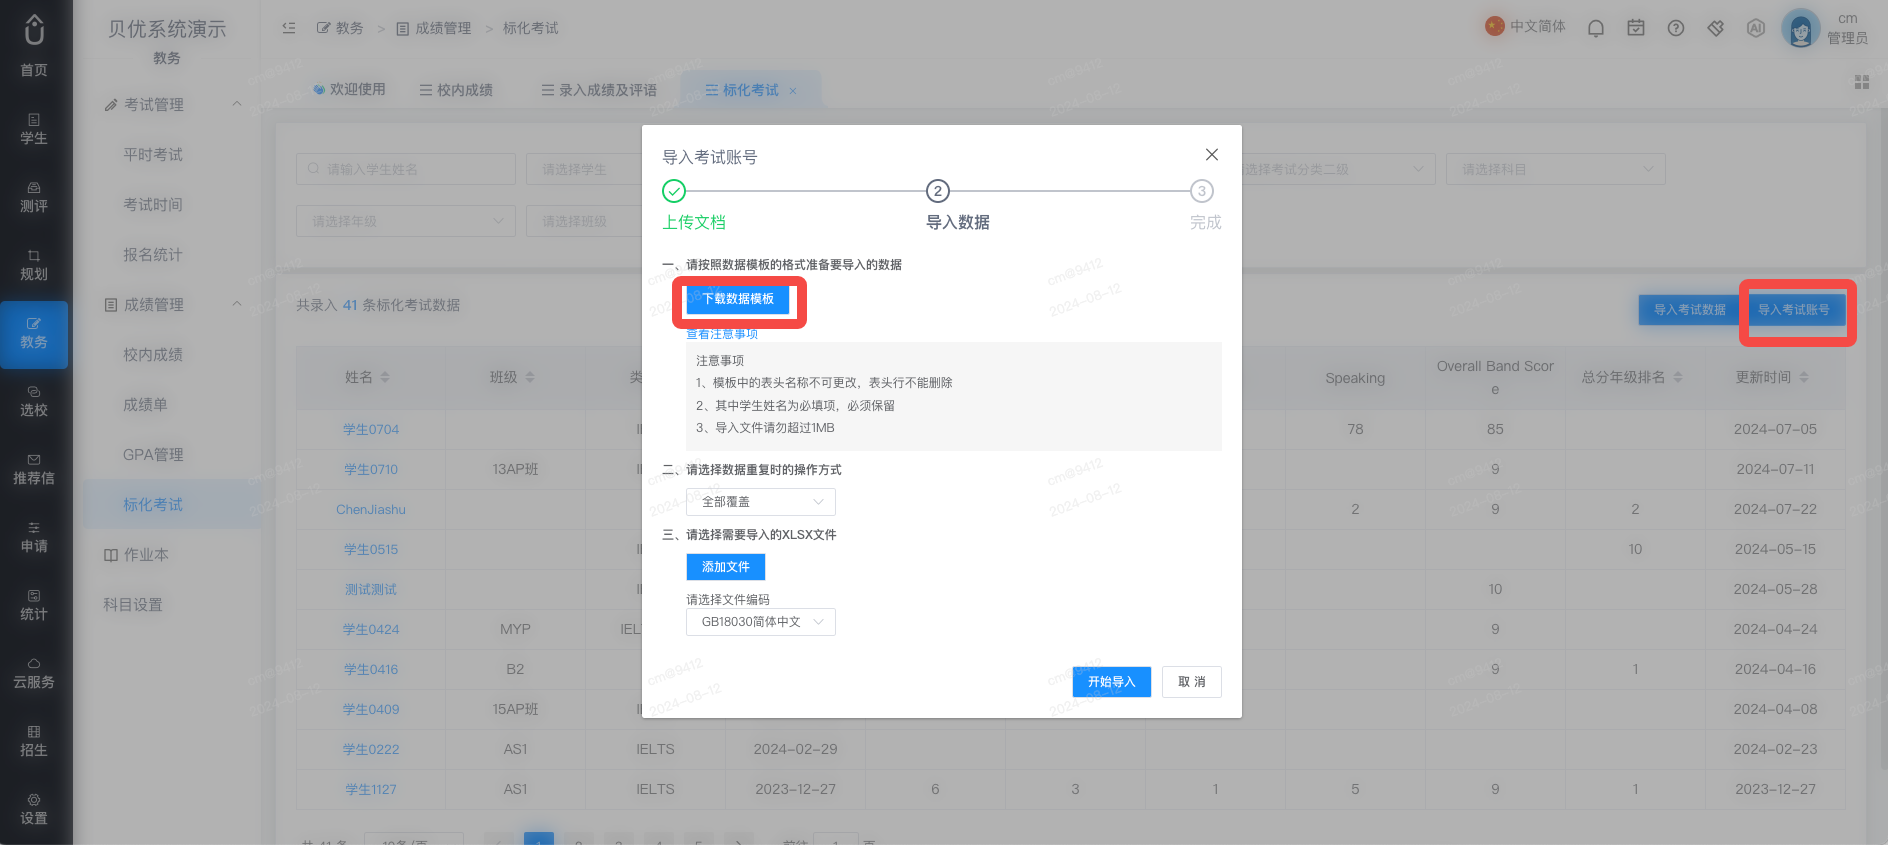Click 添加文件 button
This screenshot has width=1888, height=845.
click(x=726, y=567)
